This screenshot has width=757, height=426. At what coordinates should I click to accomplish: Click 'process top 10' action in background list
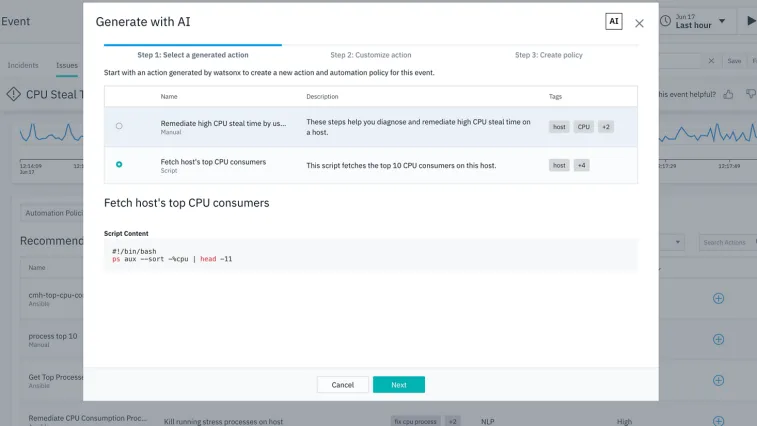tap(53, 336)
